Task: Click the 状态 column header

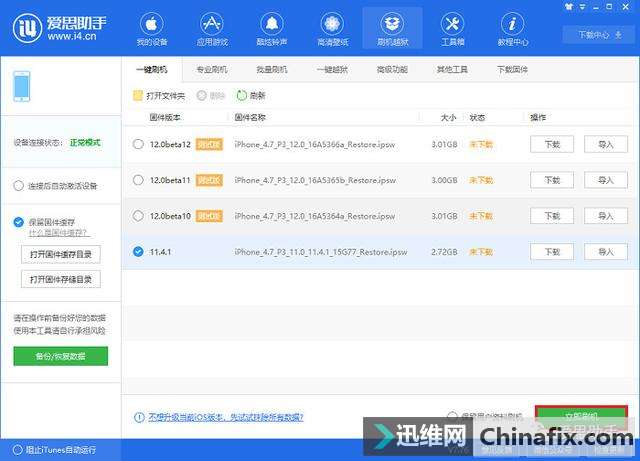Action: click(477, 118)
